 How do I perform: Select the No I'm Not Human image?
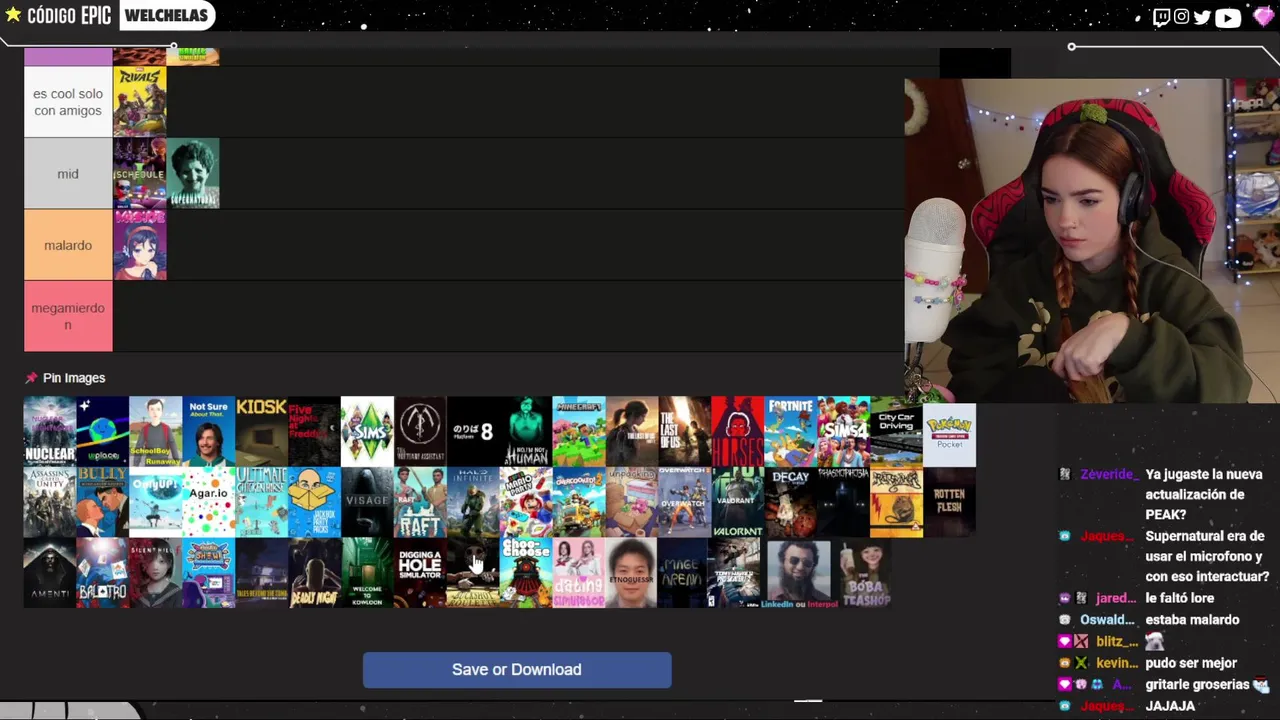tap(526, 432)
